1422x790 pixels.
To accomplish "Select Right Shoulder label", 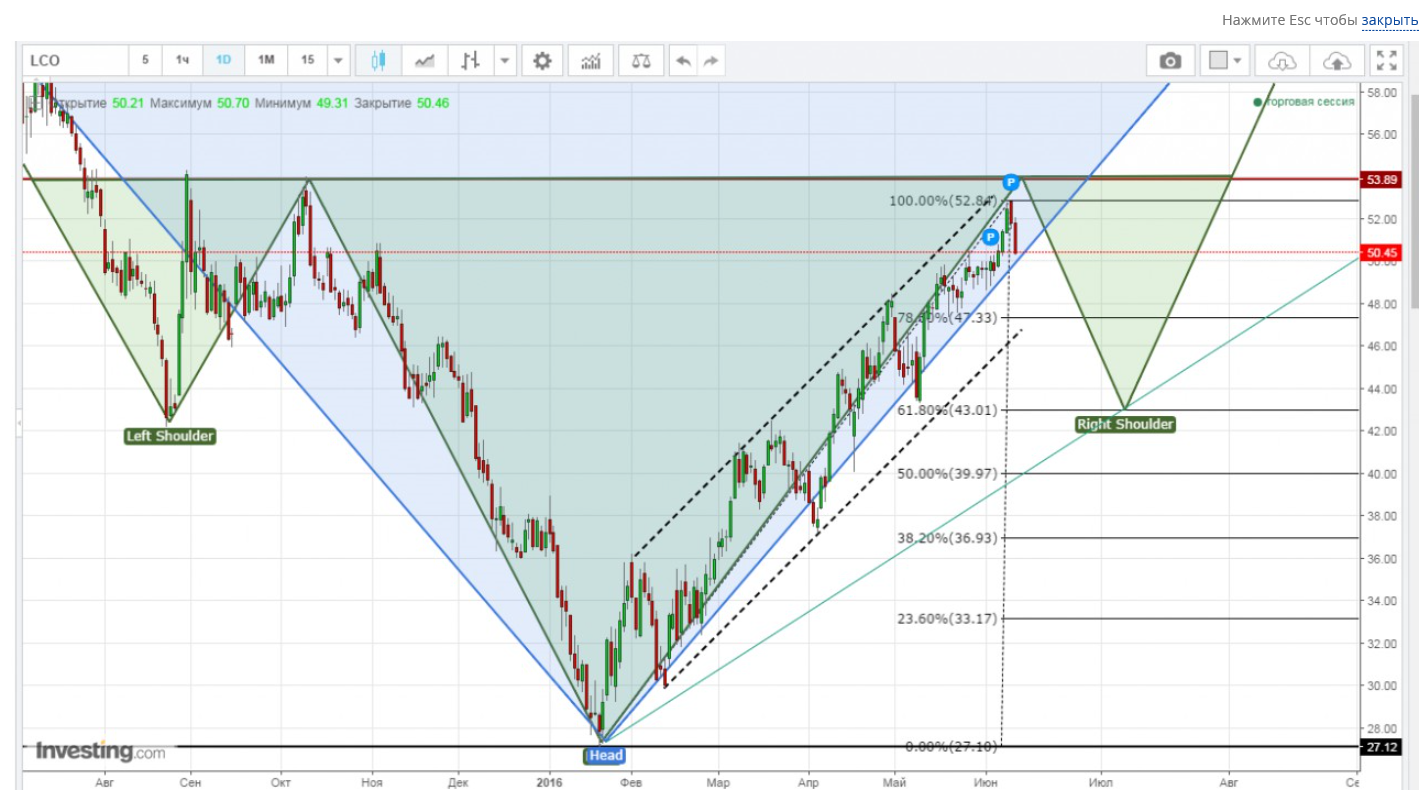I will pyautogui.click(x=1125, y=424).
